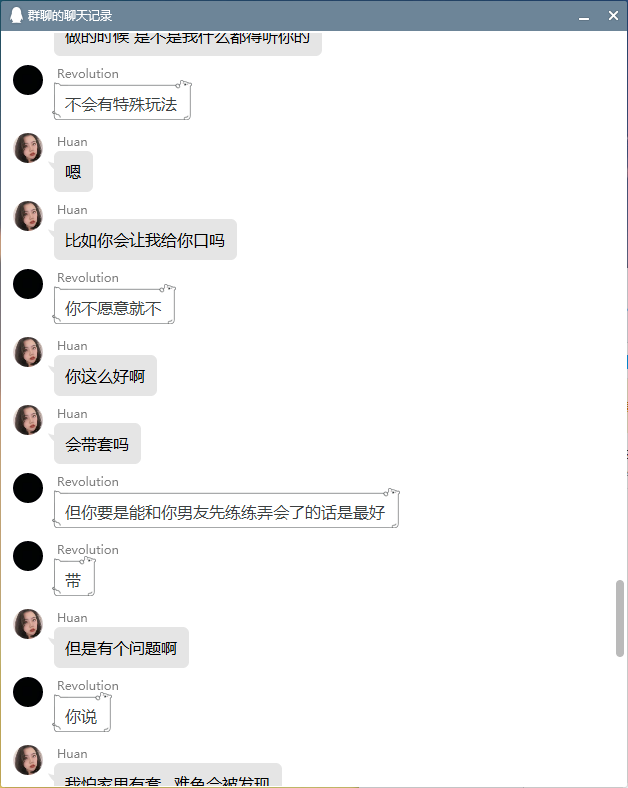Click the 群聊的聊天记录 window title text
Viewport: 628px width, 788px height.
(70, 16)
